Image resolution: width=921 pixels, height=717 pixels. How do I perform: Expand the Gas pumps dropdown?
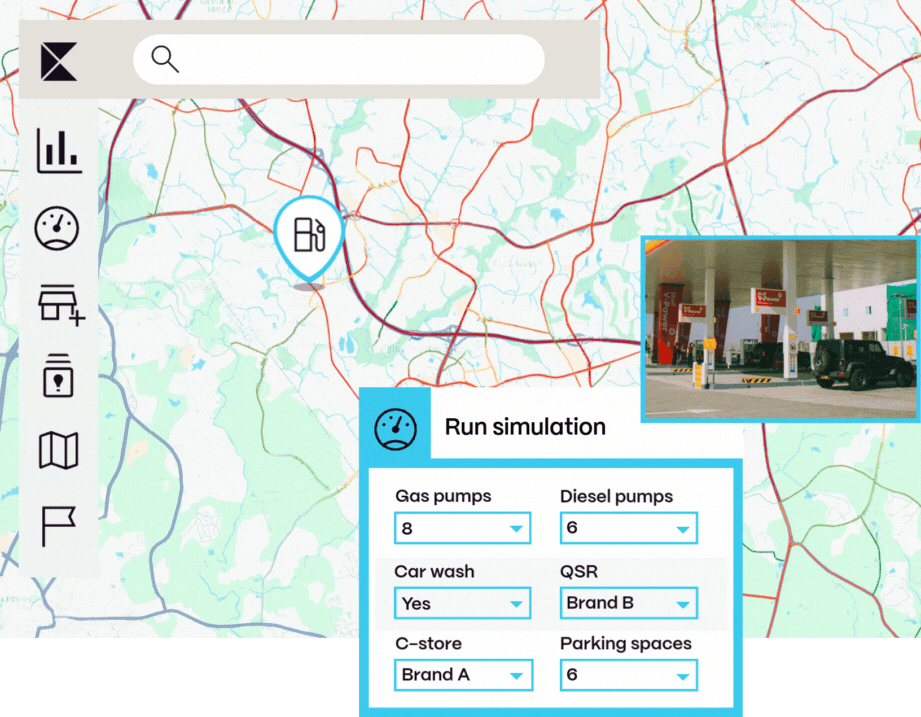coord(462,528)
